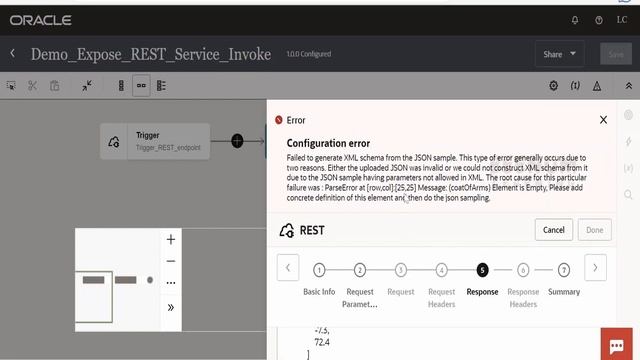The image size is (640, 360).
Task: Go back using the arrow beside integration name
Action: [13, 53]
